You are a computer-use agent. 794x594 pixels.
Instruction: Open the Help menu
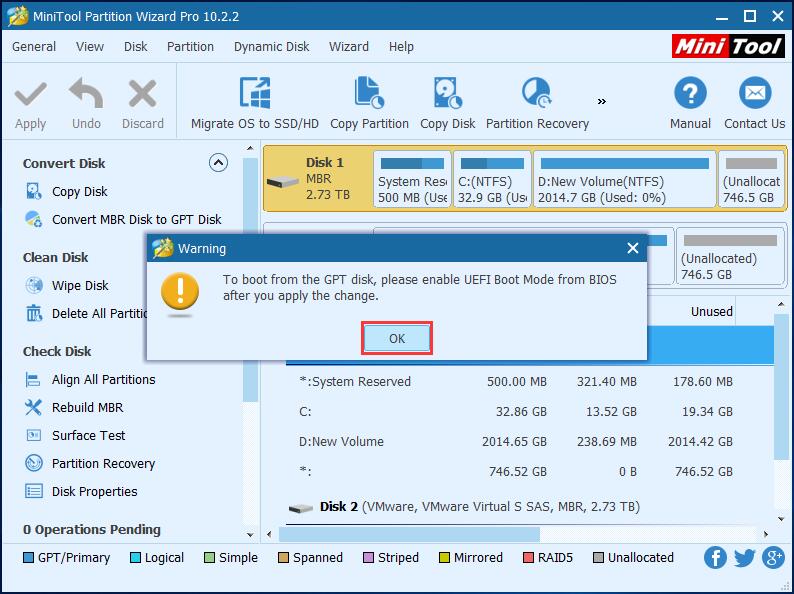click(x=401, y=47)
